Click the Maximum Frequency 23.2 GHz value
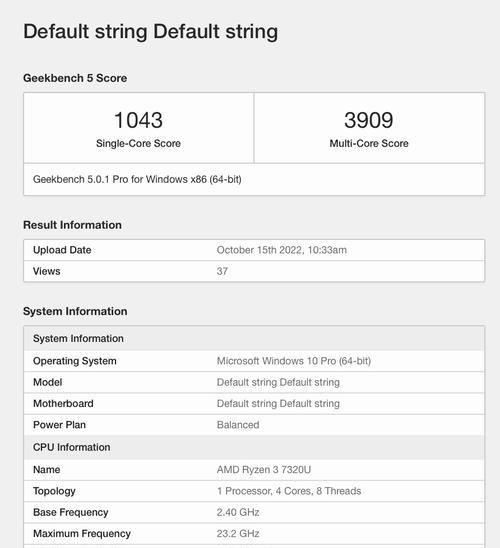Screen dimensions: 500x548 coord(238,534)
